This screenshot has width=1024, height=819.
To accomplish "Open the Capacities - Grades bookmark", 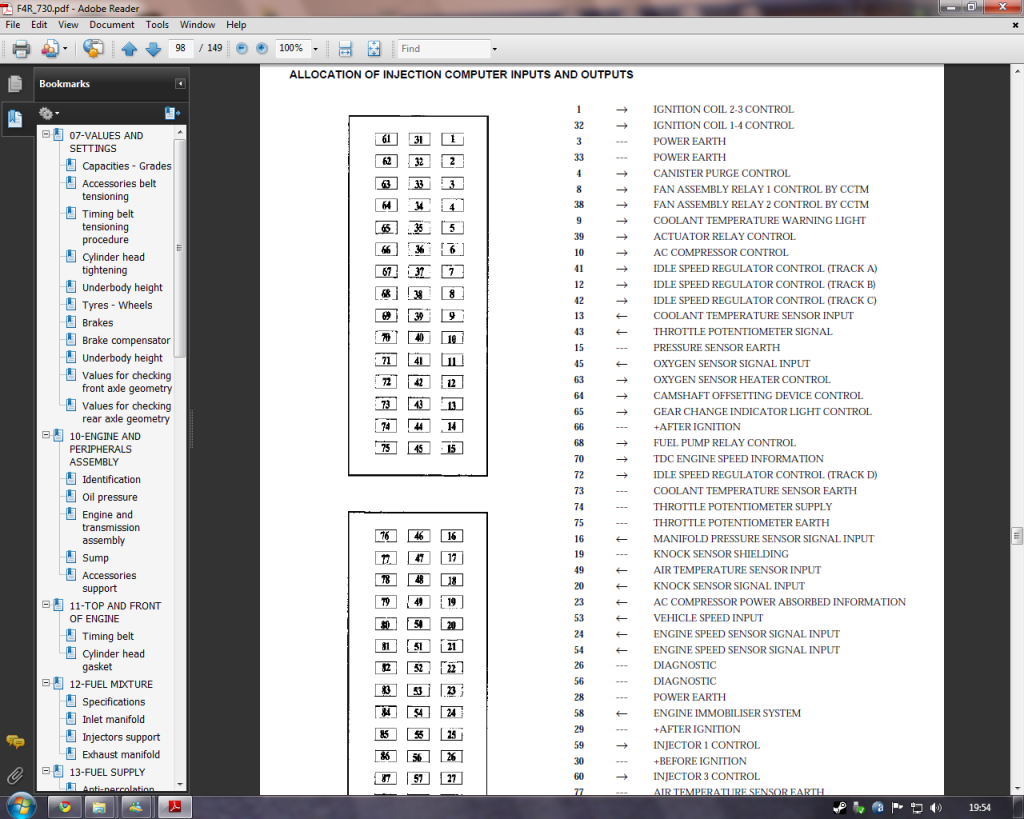I will (x=127, y=166).
